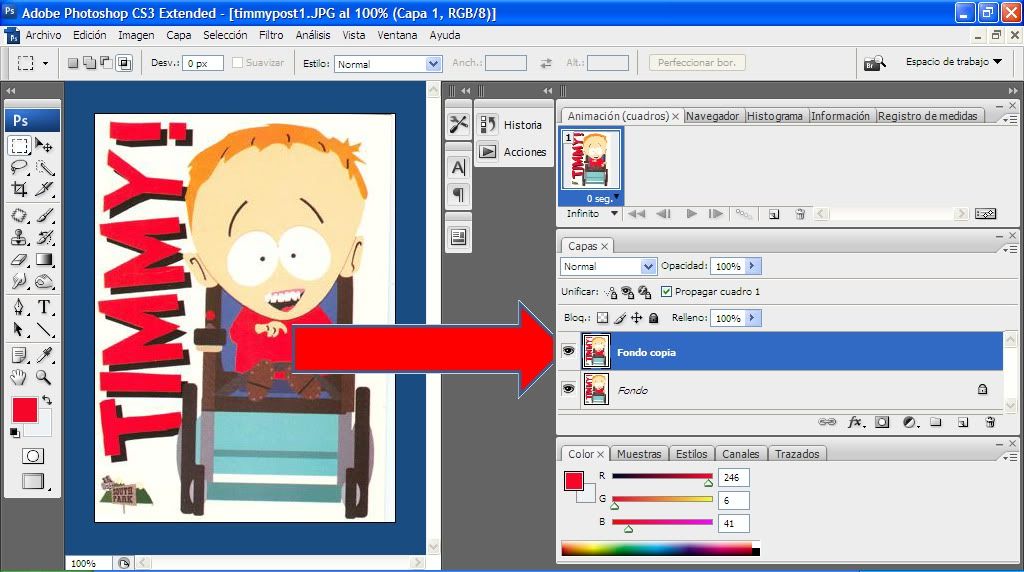Select the Eraser tool
The height and width of the screenshot is (572, 1024).
tap(20, 260)
